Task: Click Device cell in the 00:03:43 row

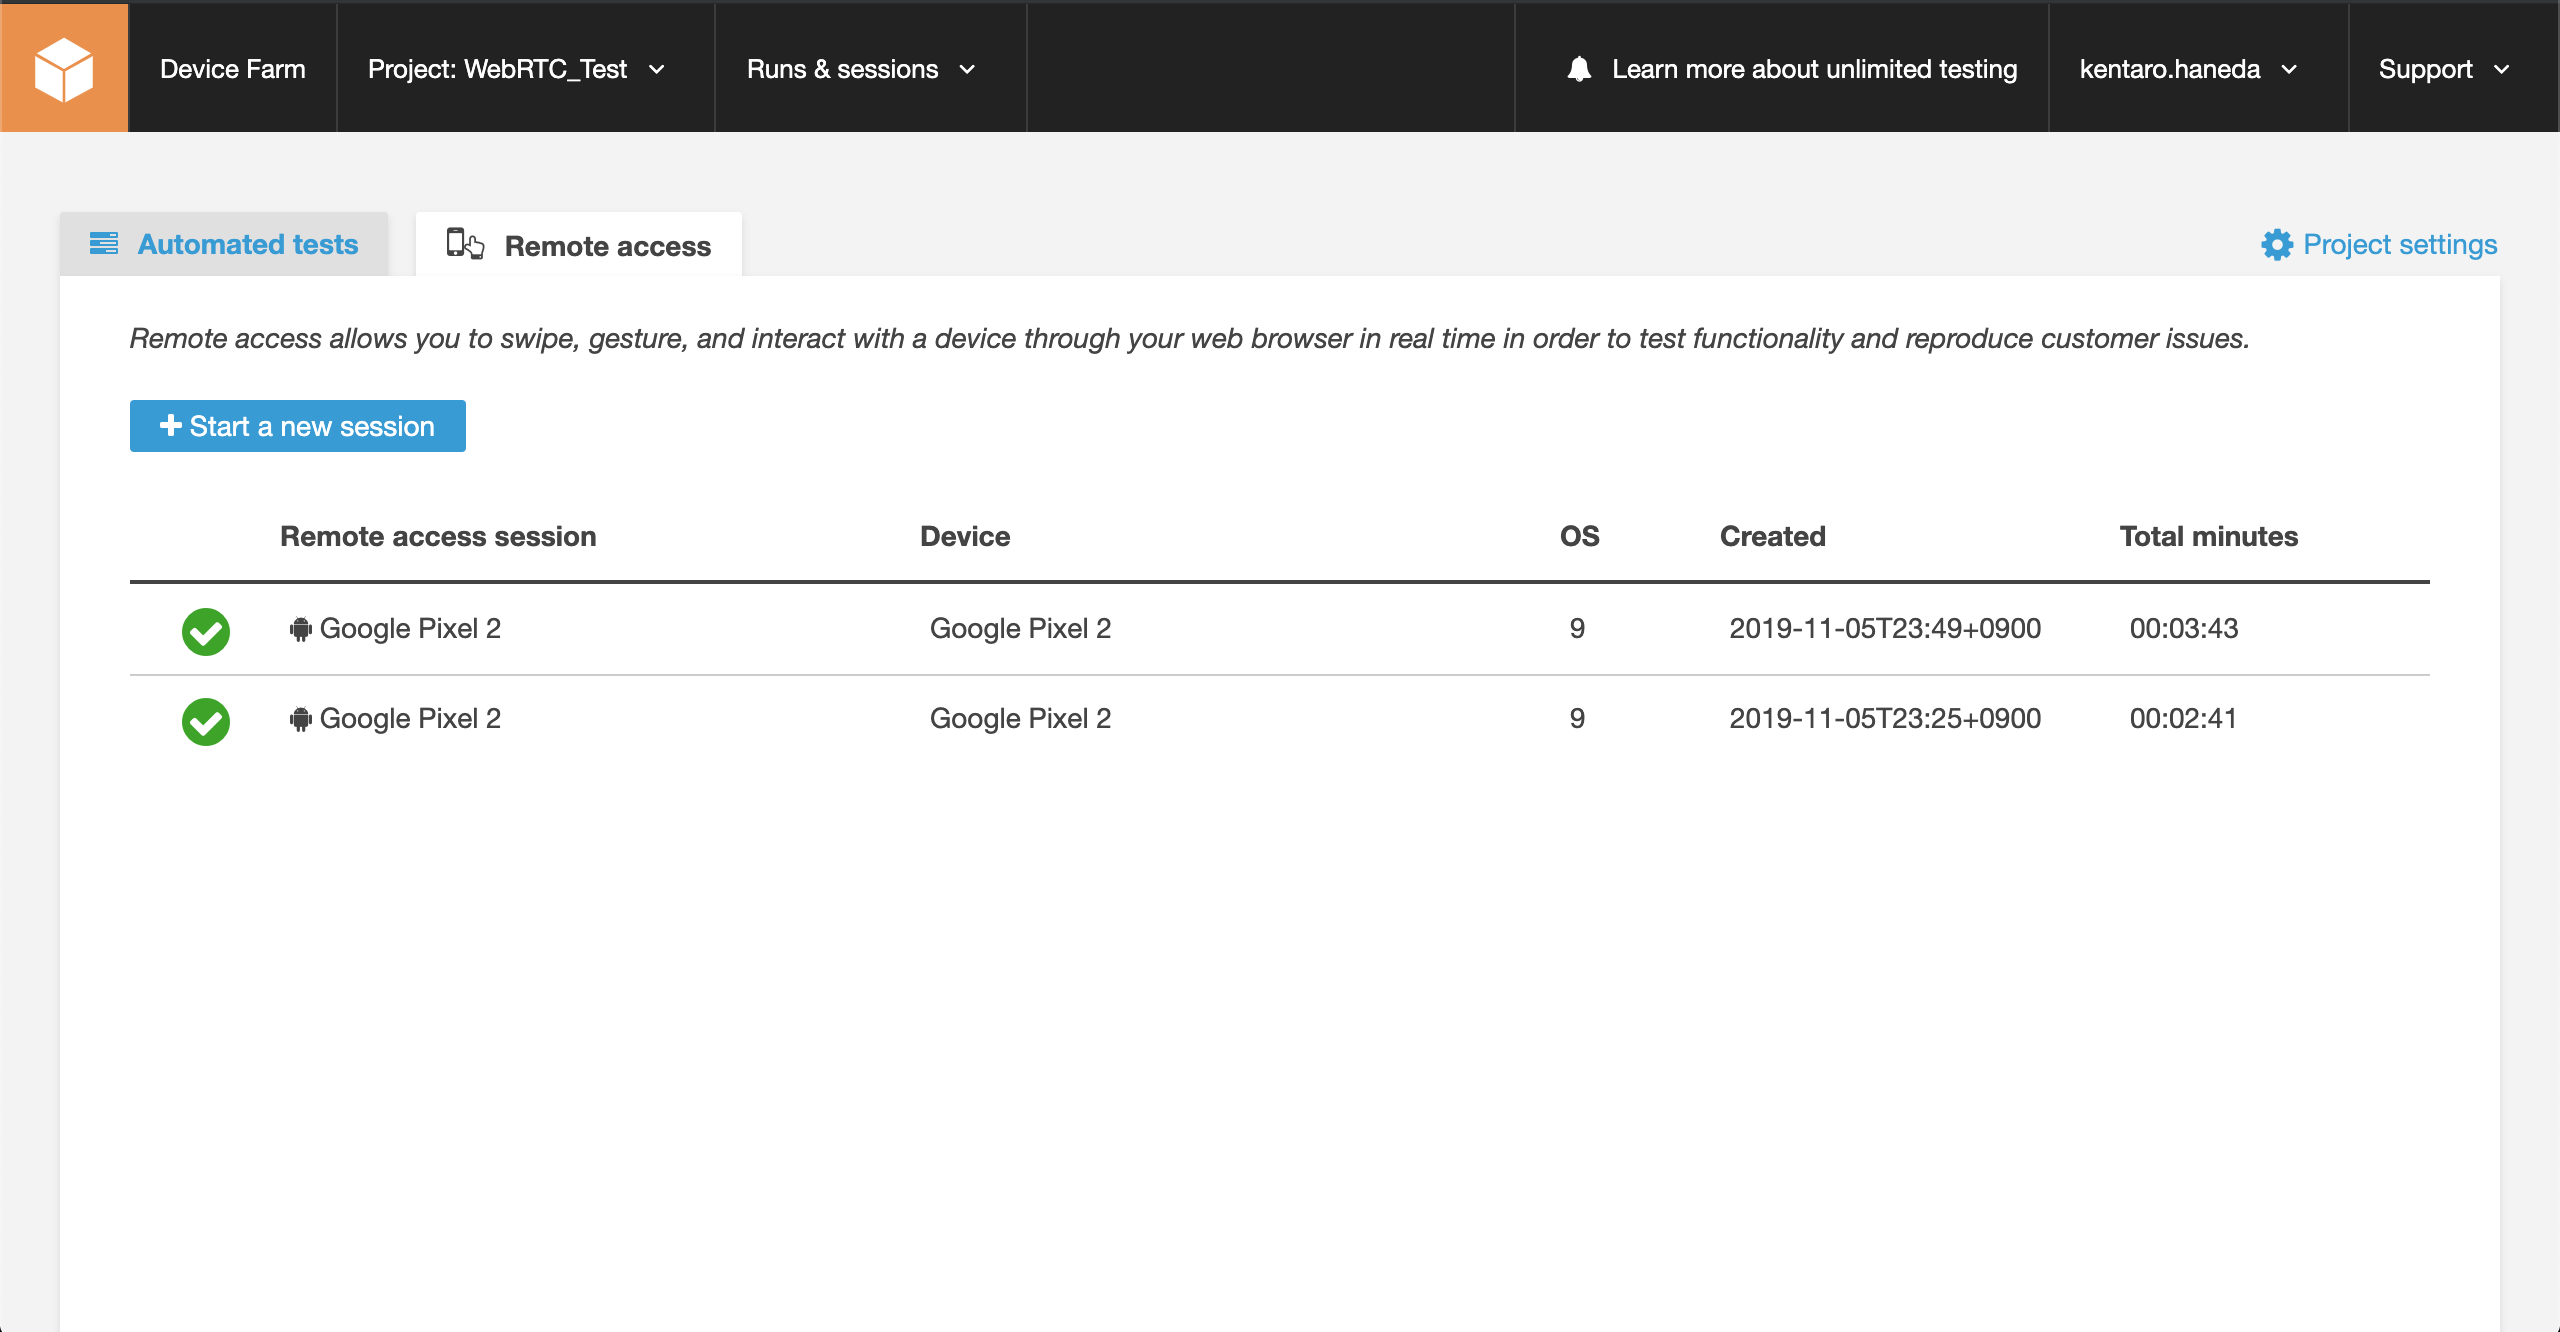Action: (1020, 628)
